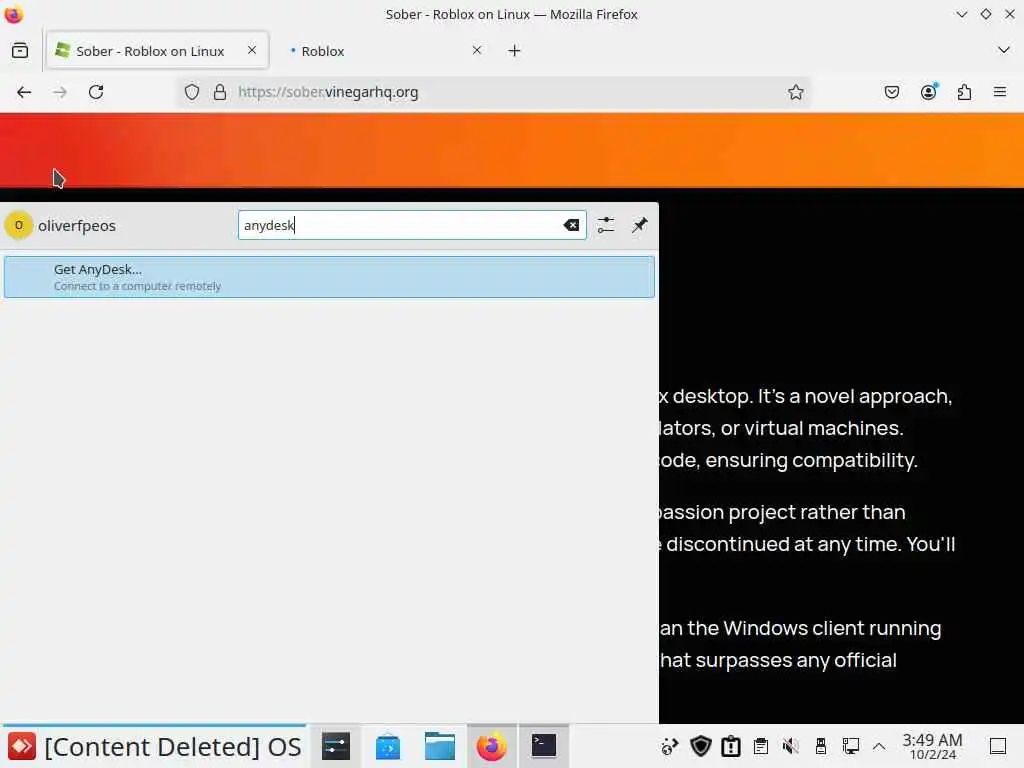
Task: Maximize the Firefox window with diamond button
Action: point(985,14)
